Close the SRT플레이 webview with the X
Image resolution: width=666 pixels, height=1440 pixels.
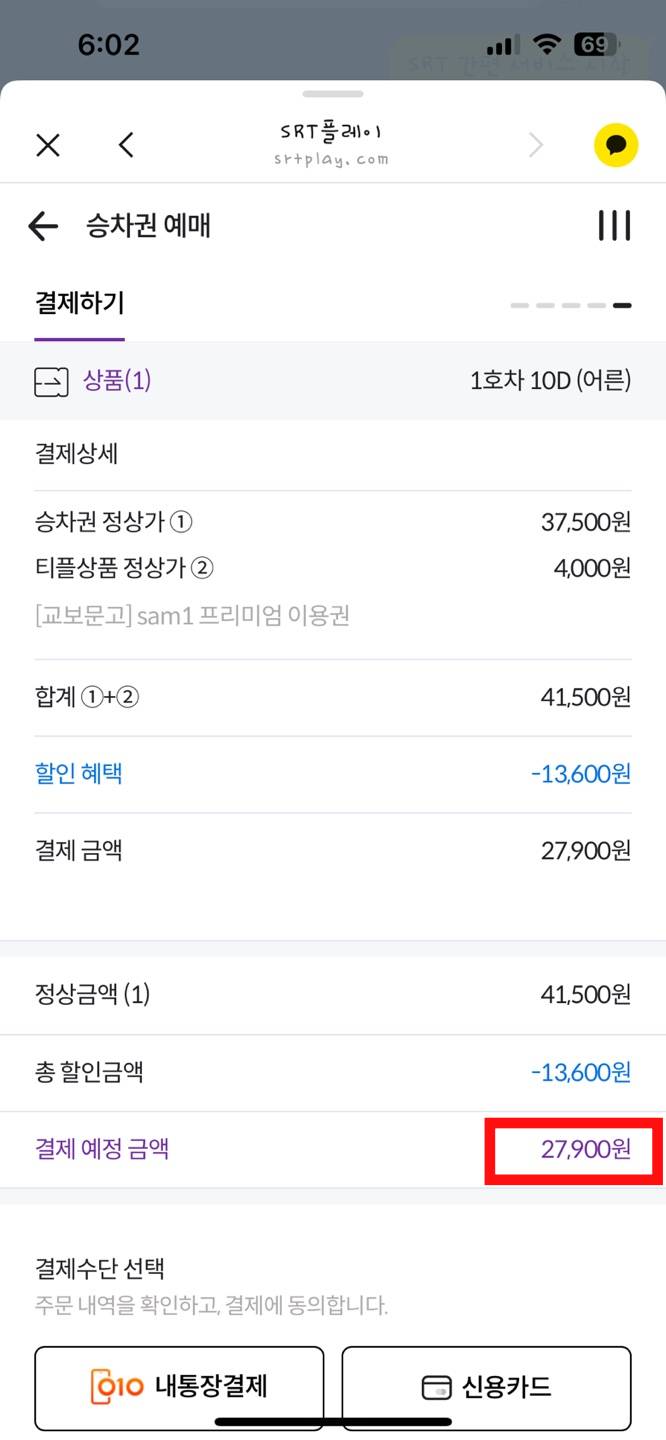(x=47, y=144)
